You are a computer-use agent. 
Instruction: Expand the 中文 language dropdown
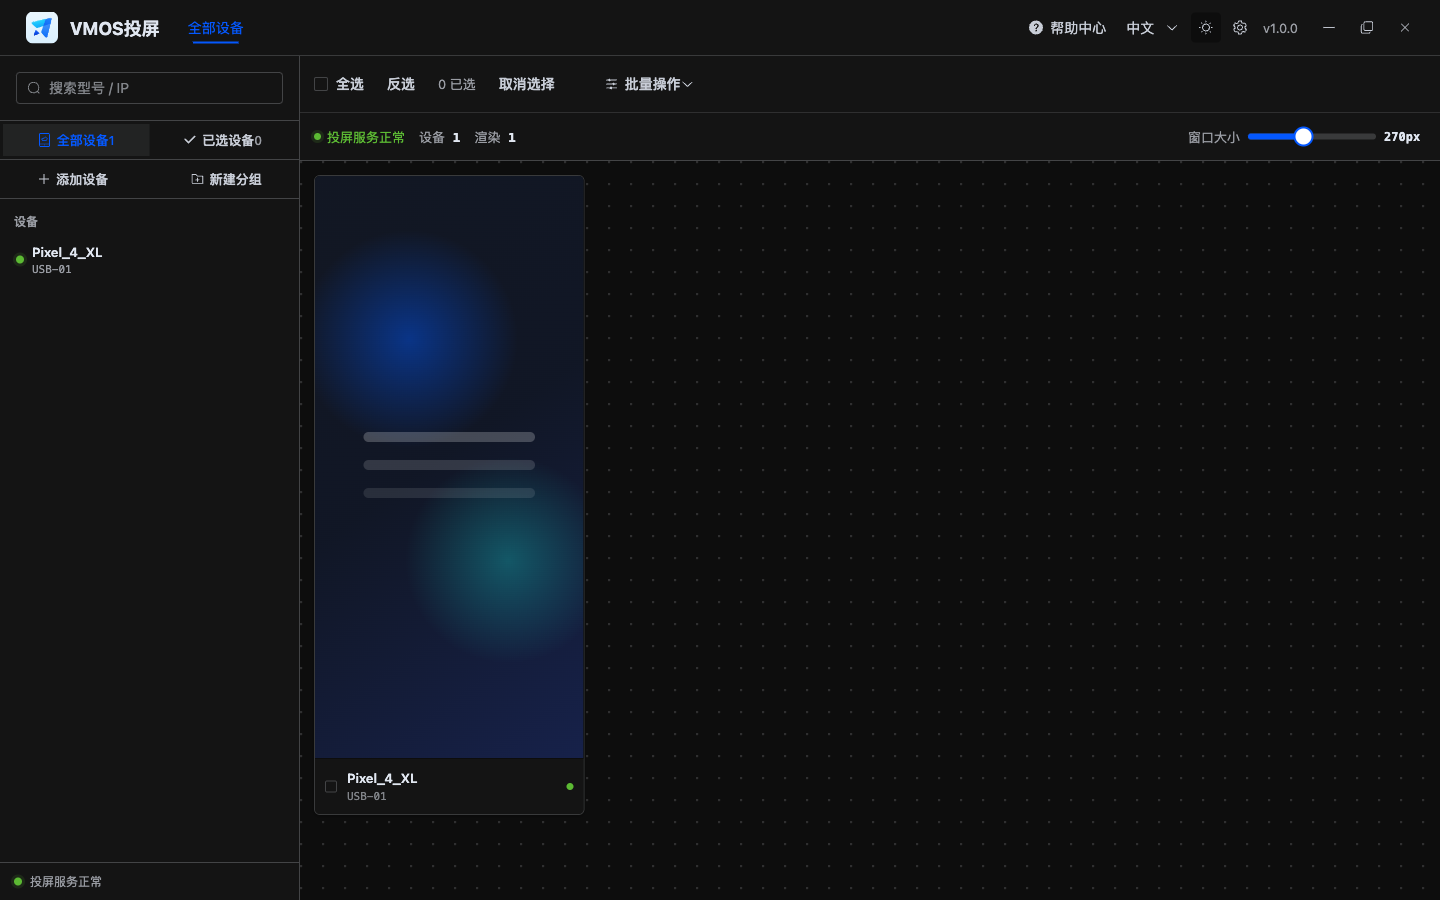(1152, 28)
